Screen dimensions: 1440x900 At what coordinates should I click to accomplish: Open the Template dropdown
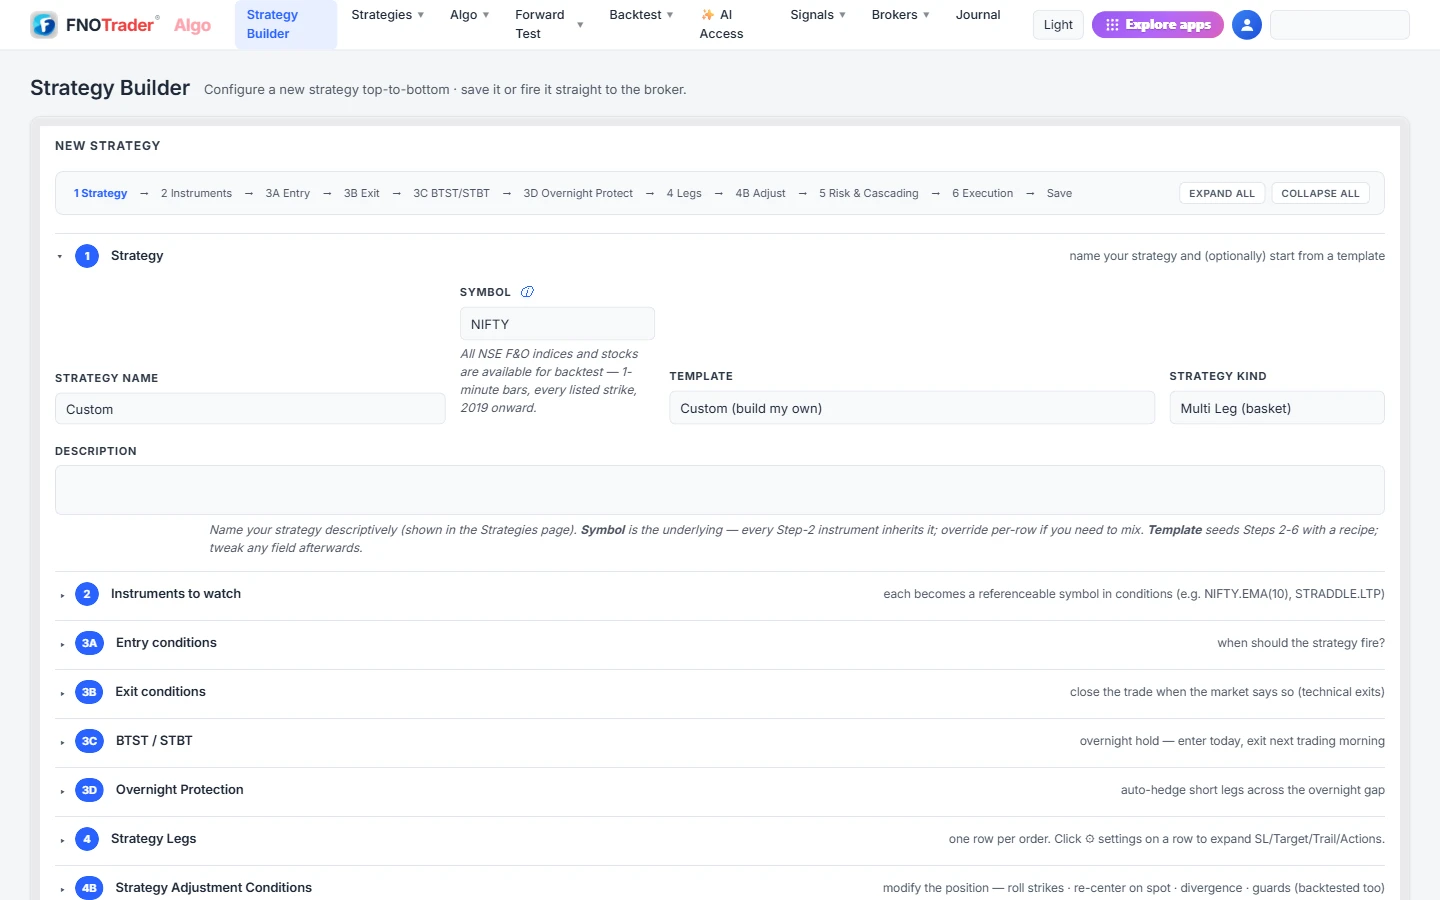pos(912,408)
